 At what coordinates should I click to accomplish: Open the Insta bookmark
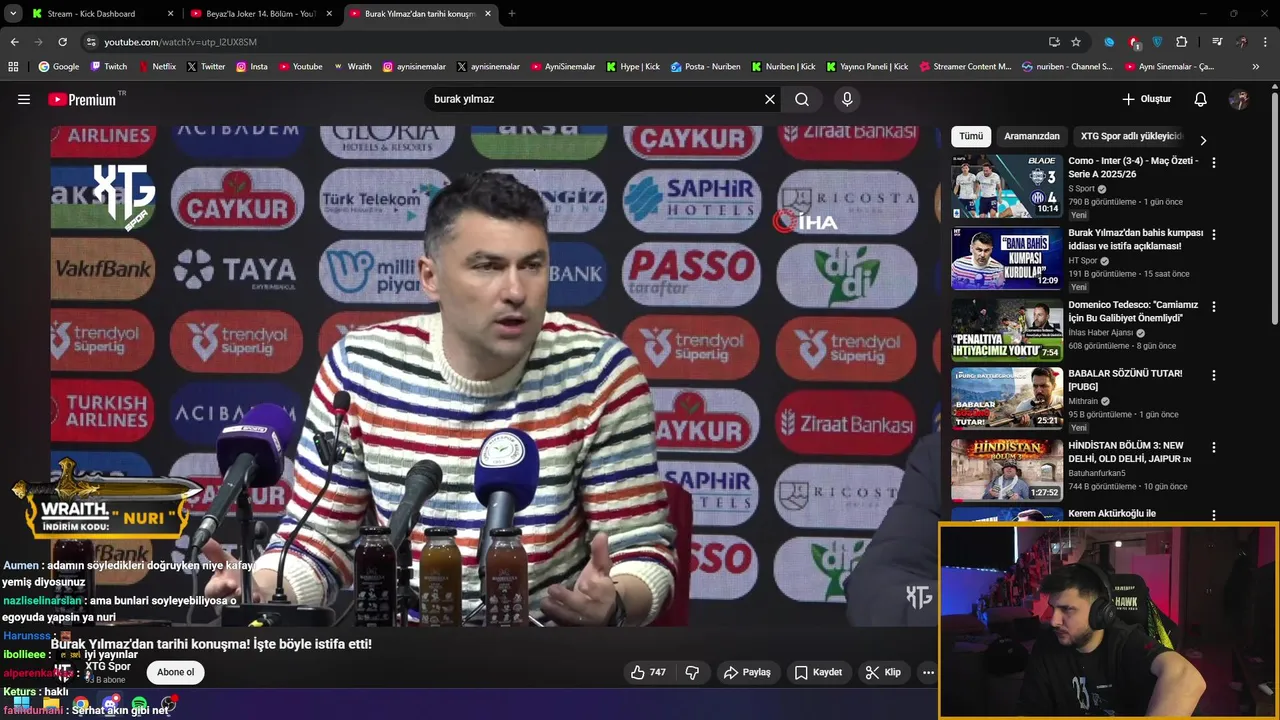[x=252, y=67]
